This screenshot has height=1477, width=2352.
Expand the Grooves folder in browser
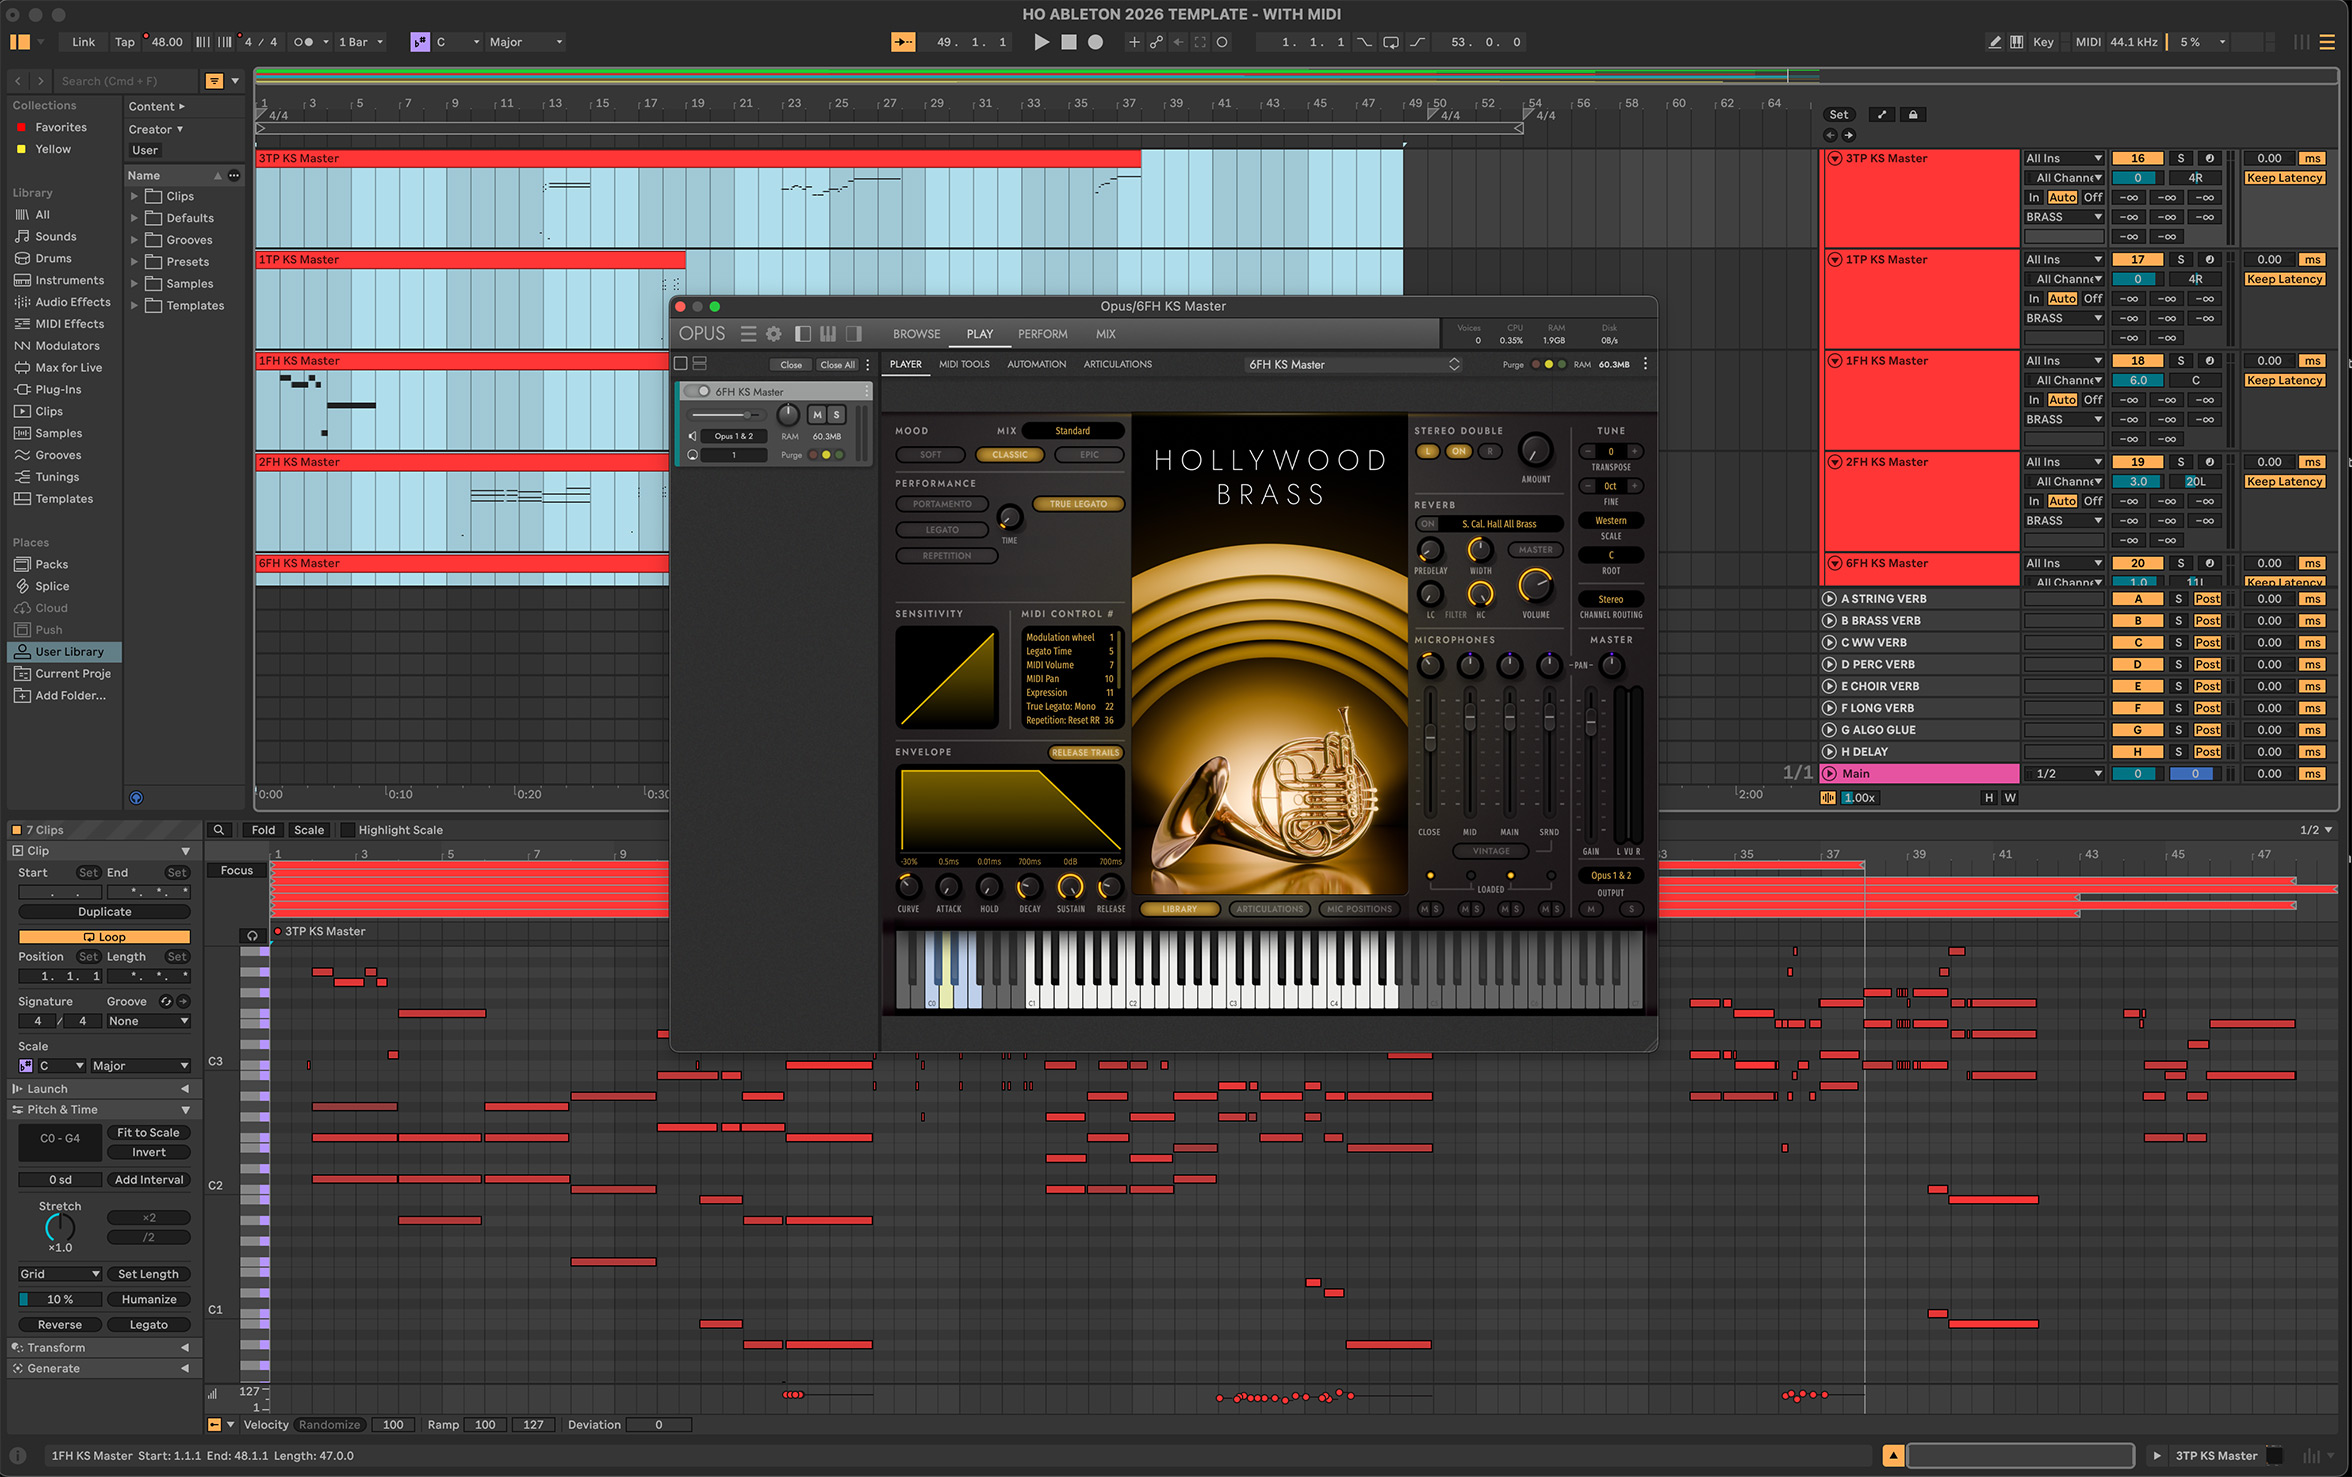(135, 240)
